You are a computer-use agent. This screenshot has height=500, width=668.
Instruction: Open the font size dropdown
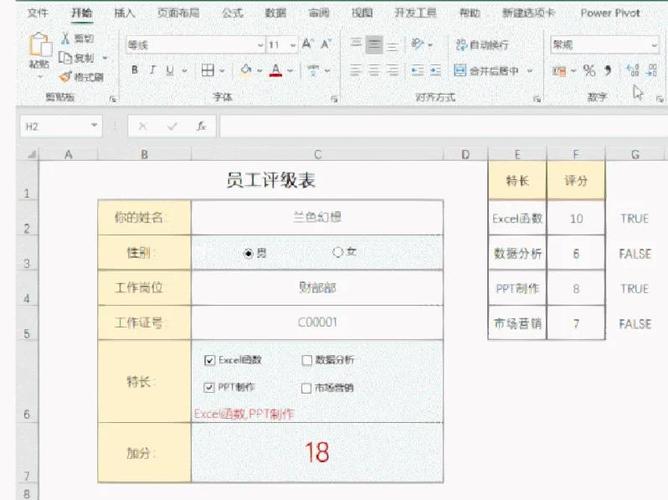293,45
